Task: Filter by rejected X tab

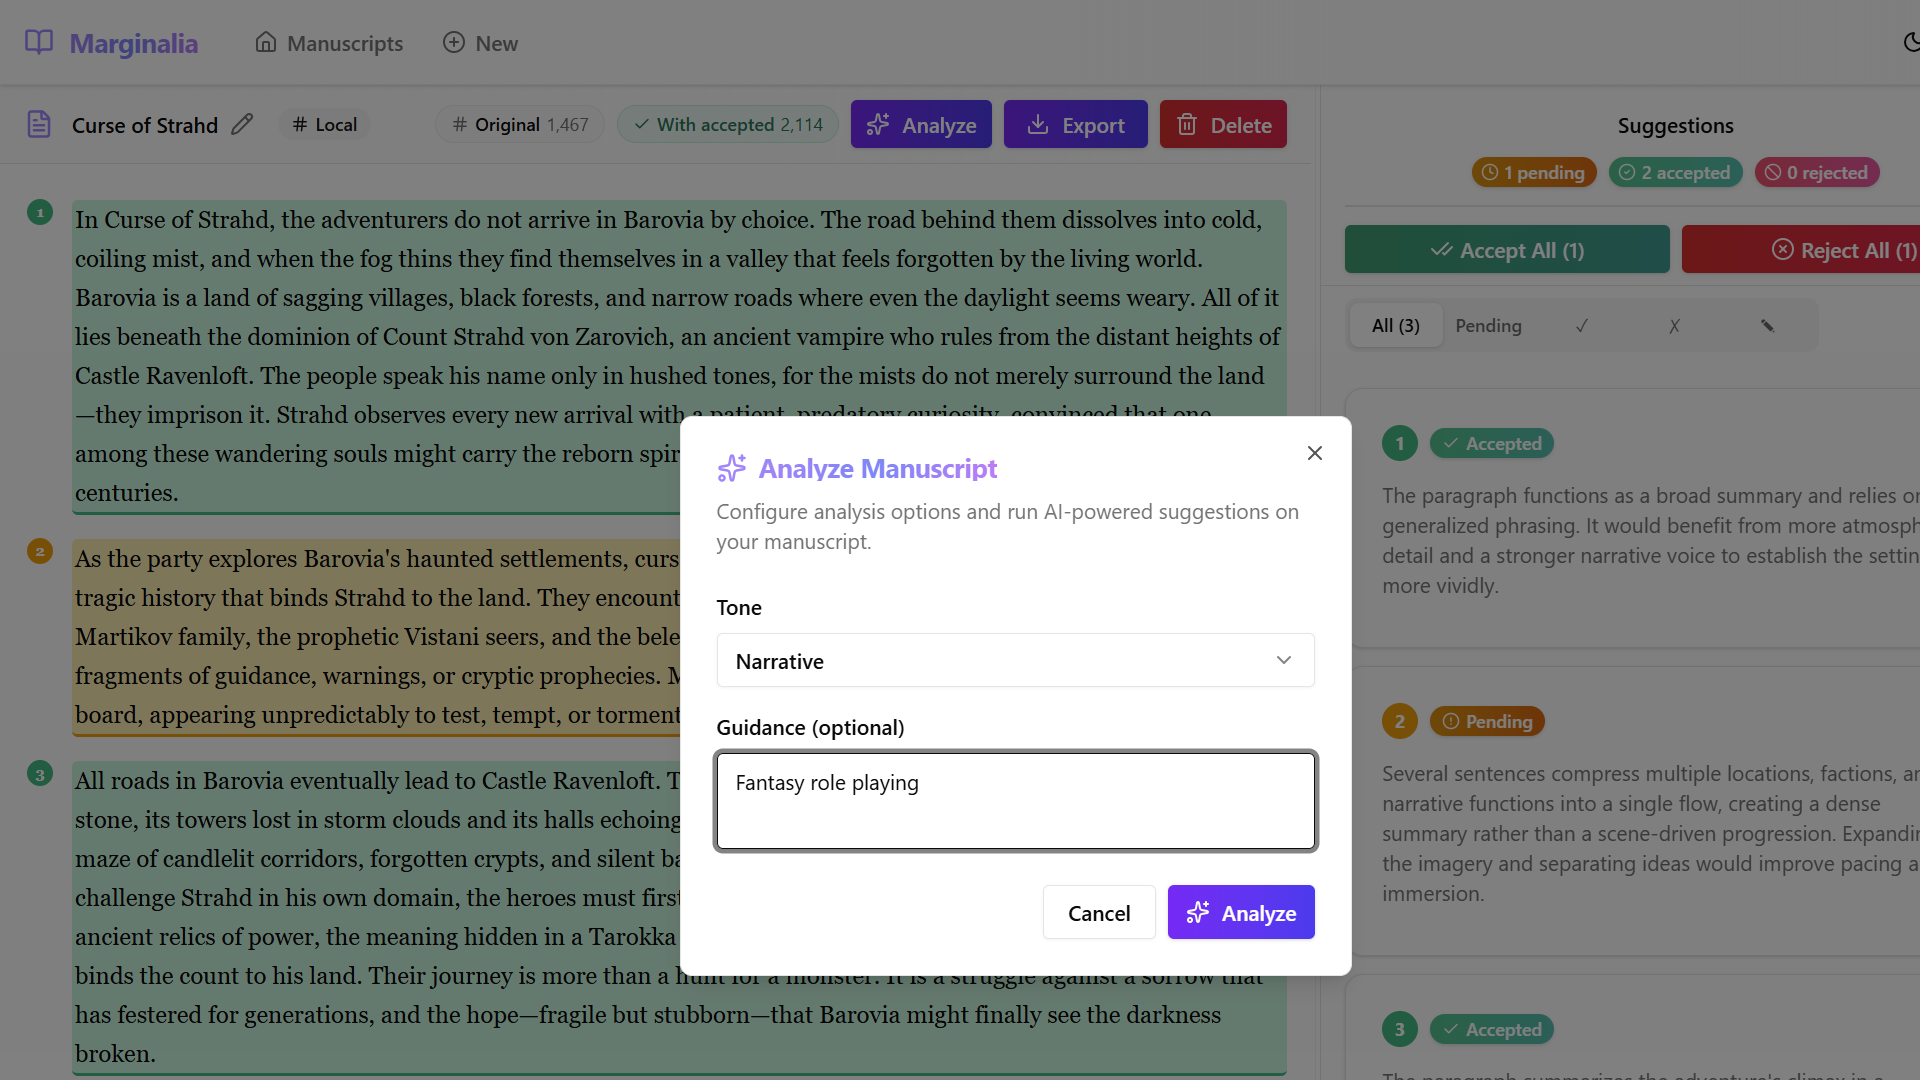Action: (1674, 326)
